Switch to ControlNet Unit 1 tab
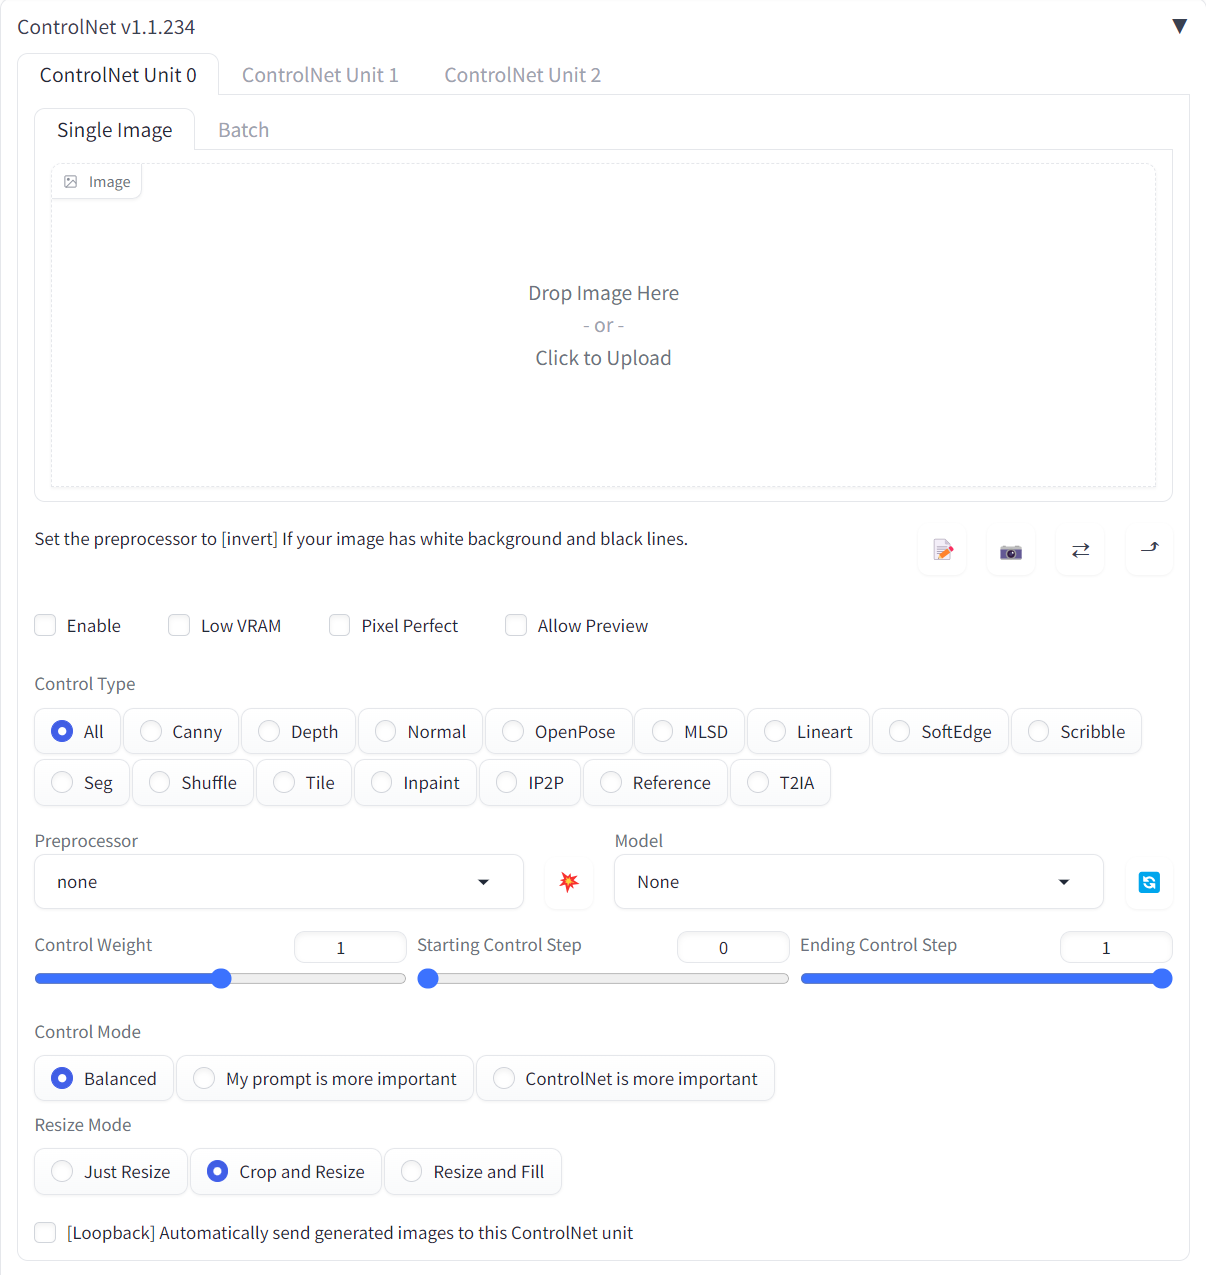1206x1275 pixels. click(320, 75)
